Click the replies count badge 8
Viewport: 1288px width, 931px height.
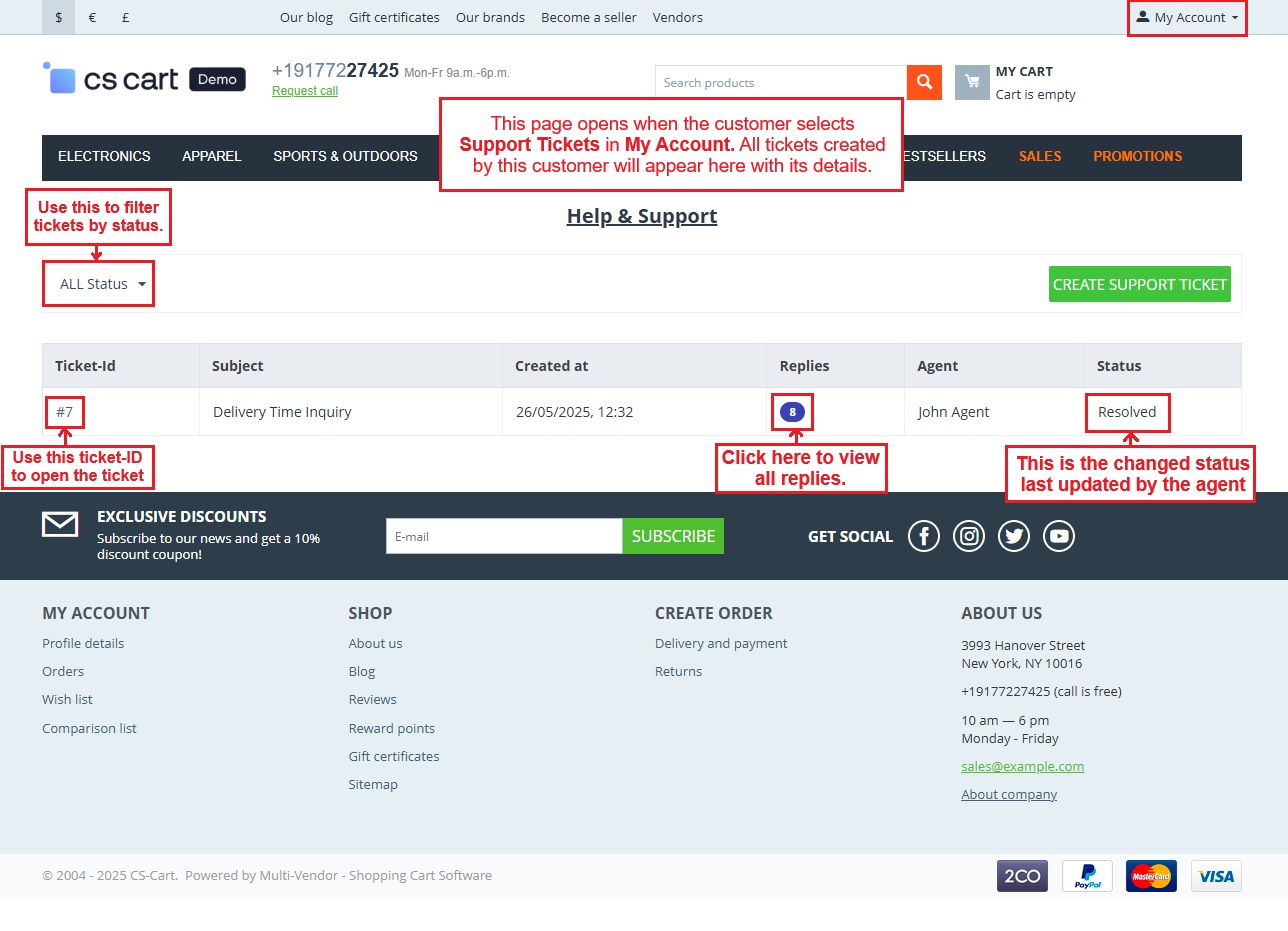point(792,412)
